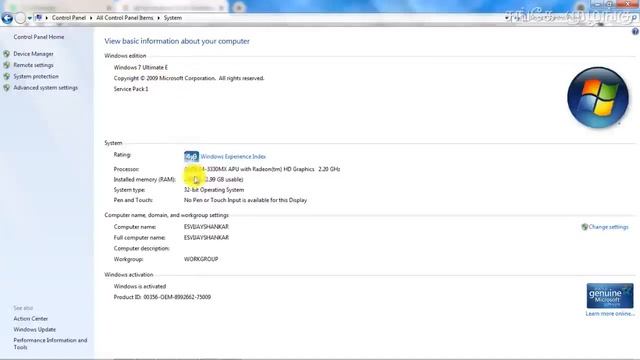Screen dimensions: 640x360
Task: Click the No Pen or Touch Input text
Action: coord(245,200)
